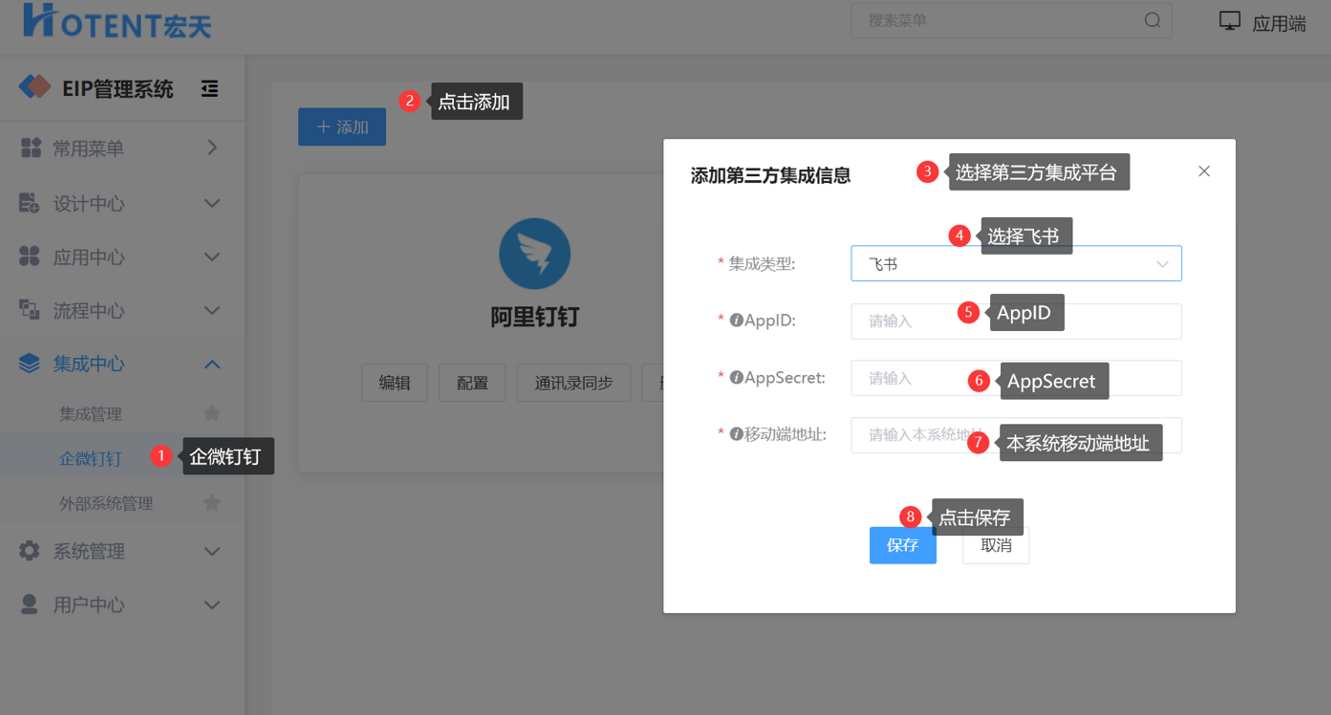Open the 常用菜单 menu label
The width and height of the screenshot is (1331, 715).
coord(88,148)
